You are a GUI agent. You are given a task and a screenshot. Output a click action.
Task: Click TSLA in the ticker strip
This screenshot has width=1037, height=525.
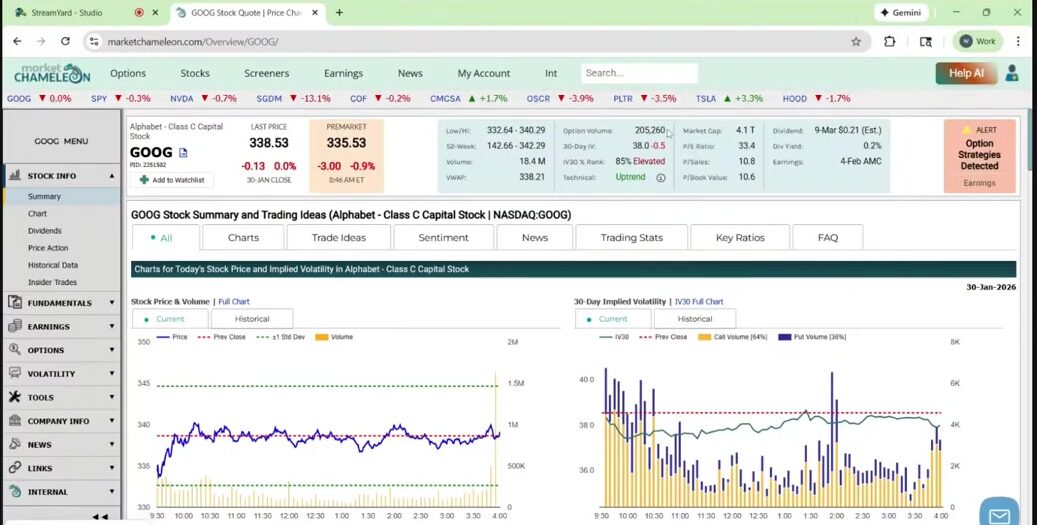[706, 99]
